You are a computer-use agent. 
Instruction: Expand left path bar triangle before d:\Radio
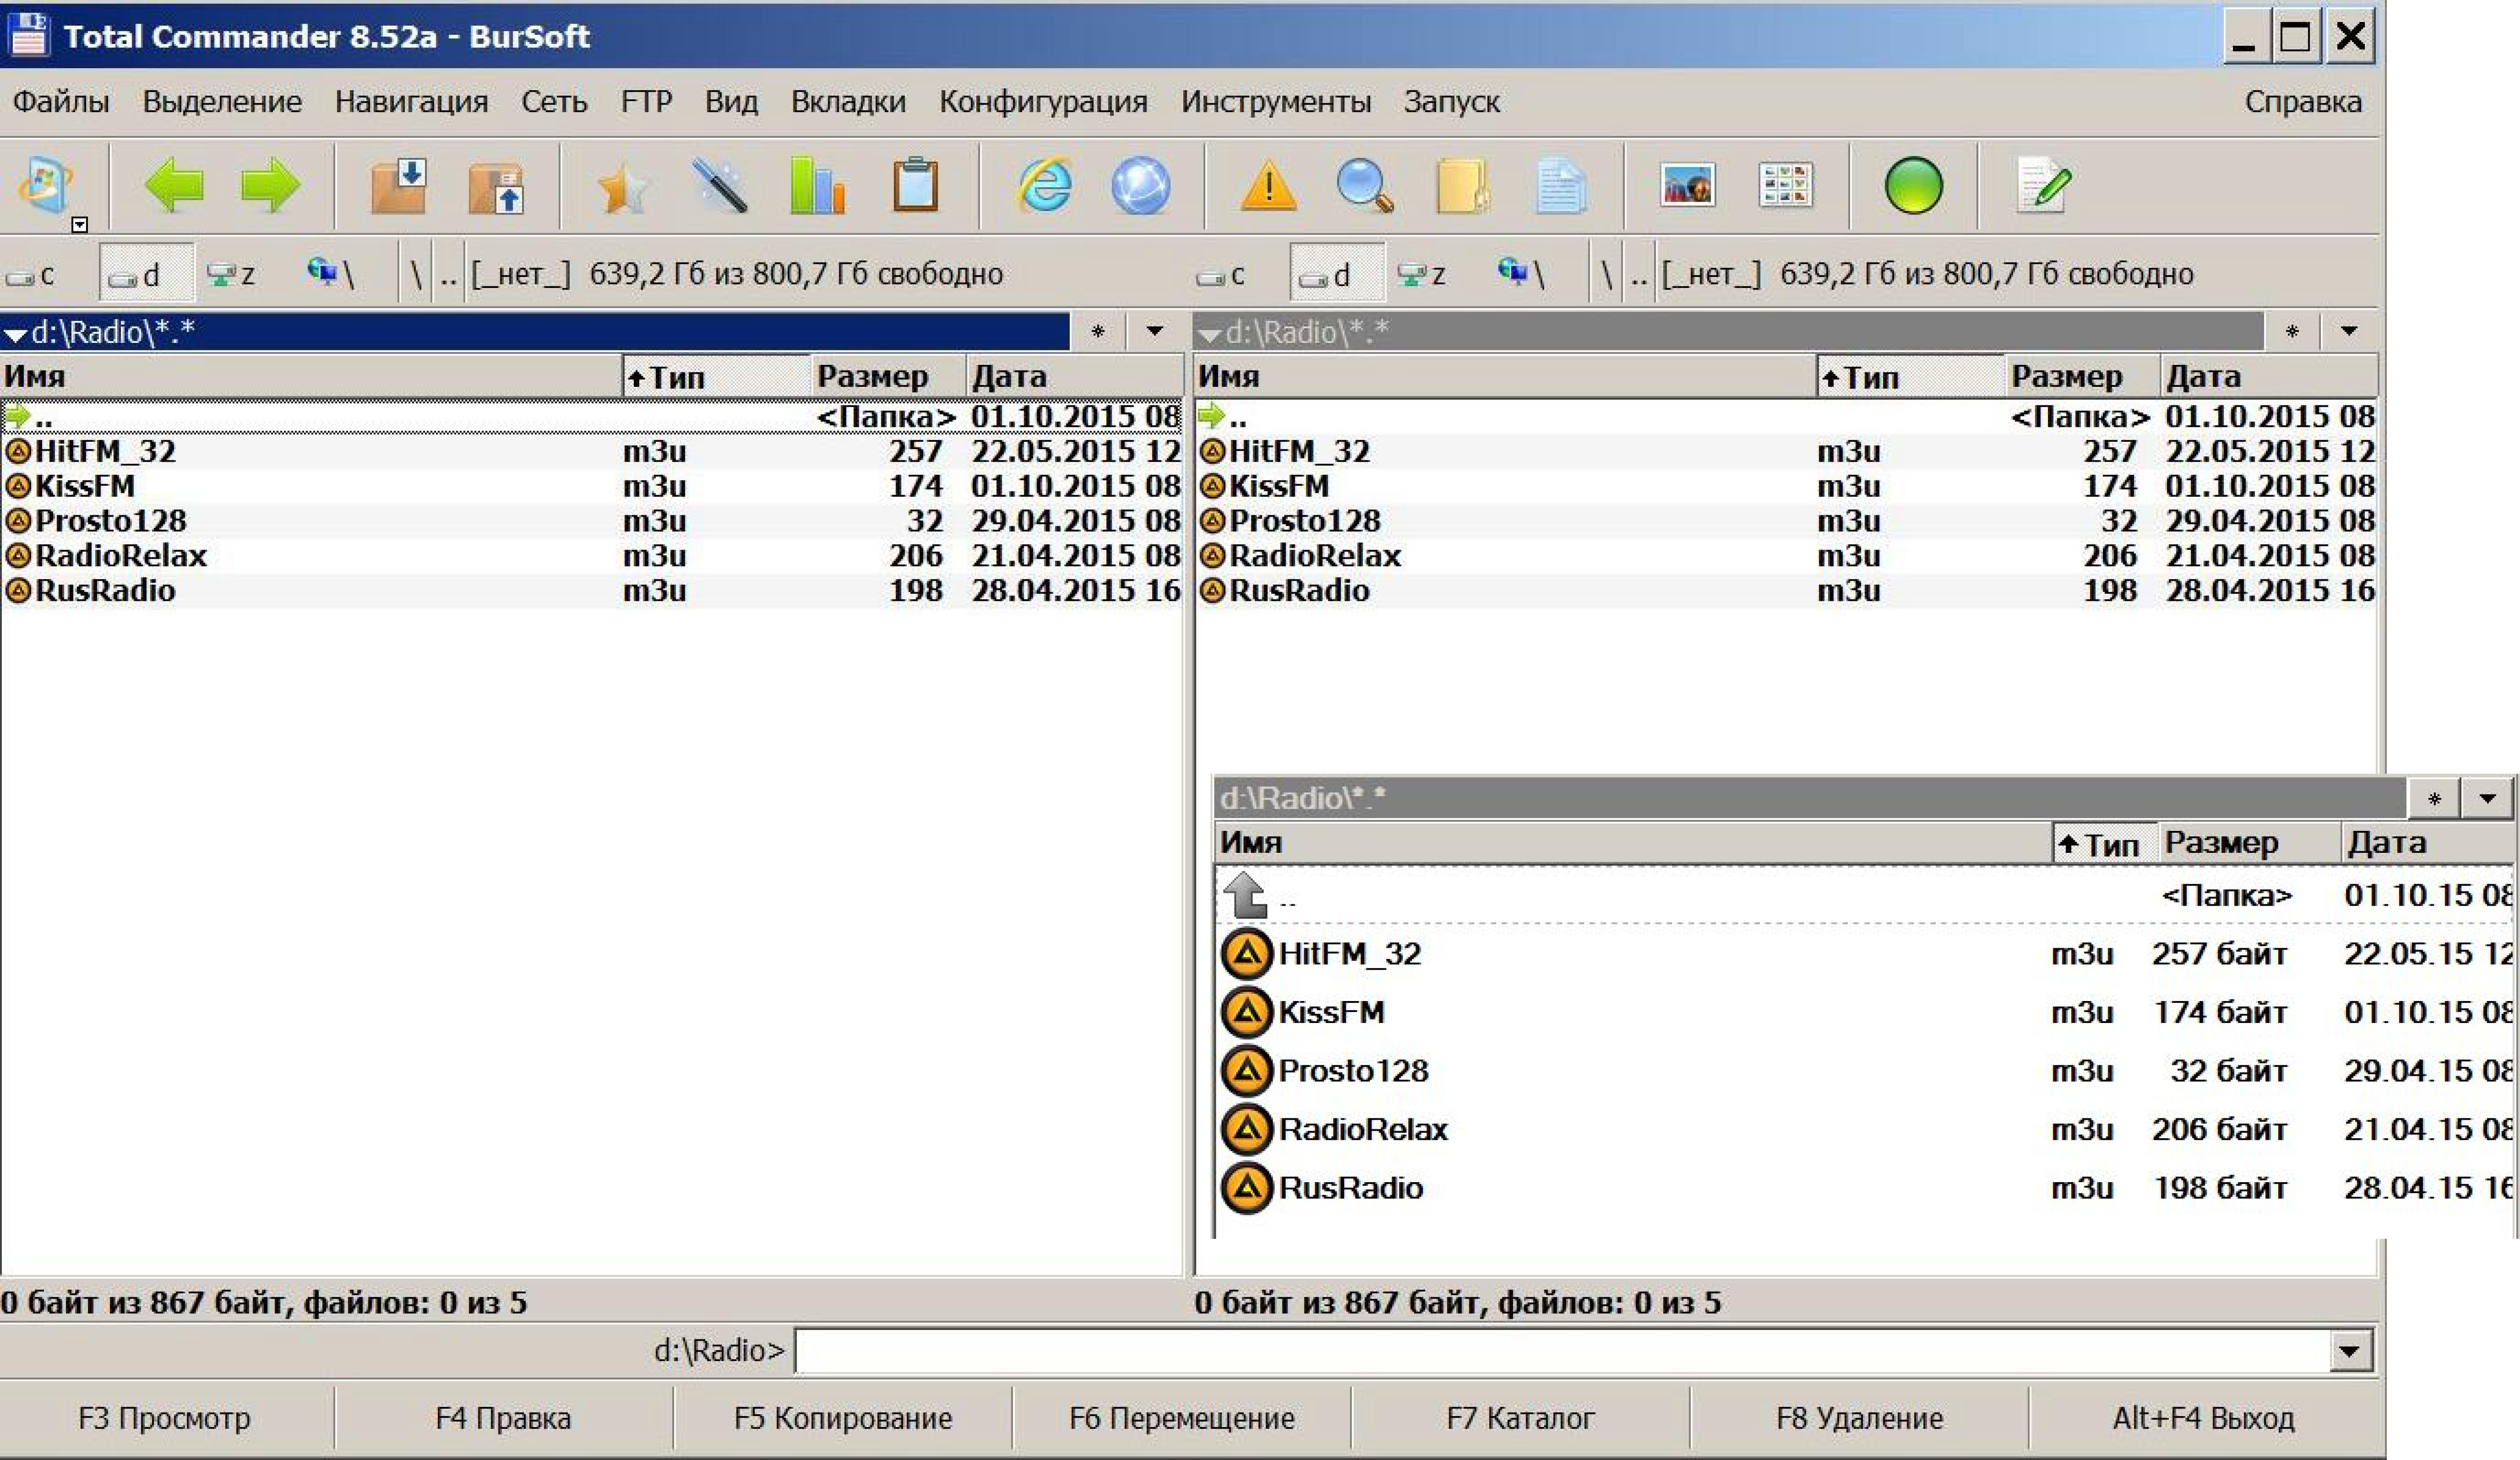(15, 334)
